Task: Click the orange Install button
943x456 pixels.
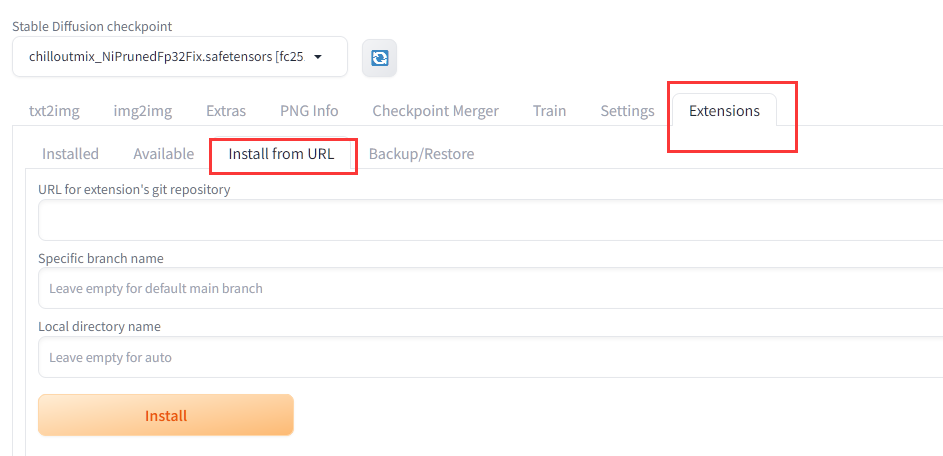Action: 166,415
